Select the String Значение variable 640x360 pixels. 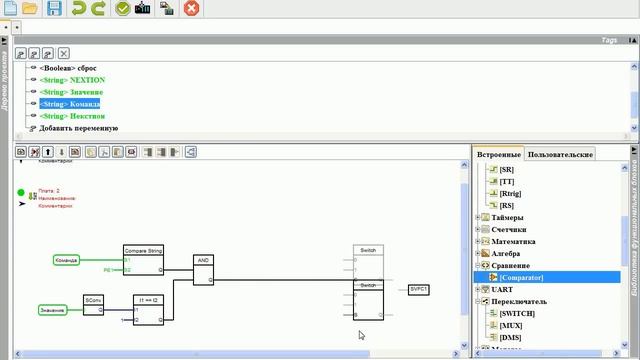tap(71, 92)
